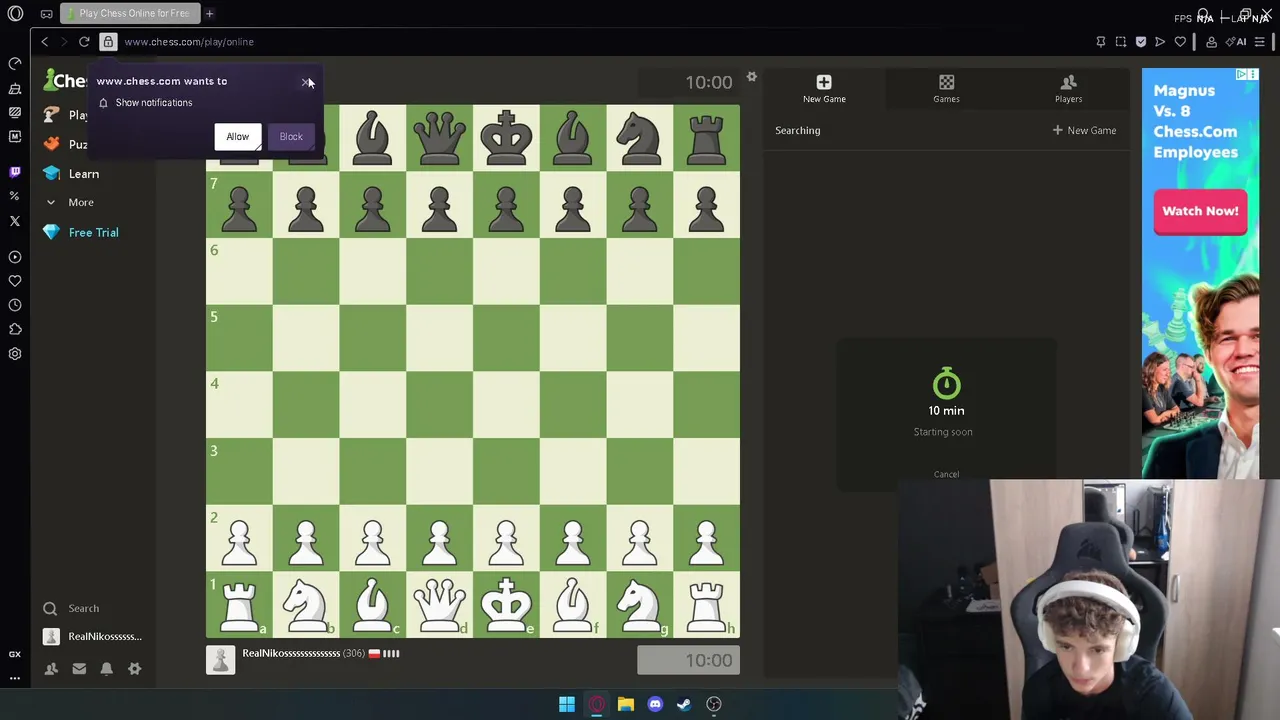
Task: Click the 10 min stopwatch icon
Action: (x=946, y=384)
